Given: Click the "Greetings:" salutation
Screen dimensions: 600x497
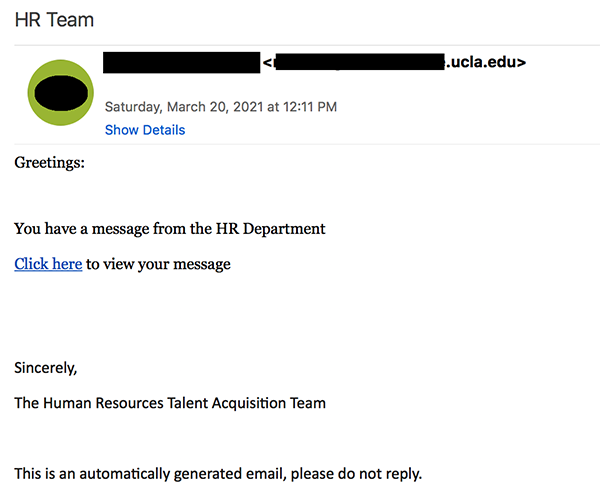Looking at the screenshot, I should 49,162.
